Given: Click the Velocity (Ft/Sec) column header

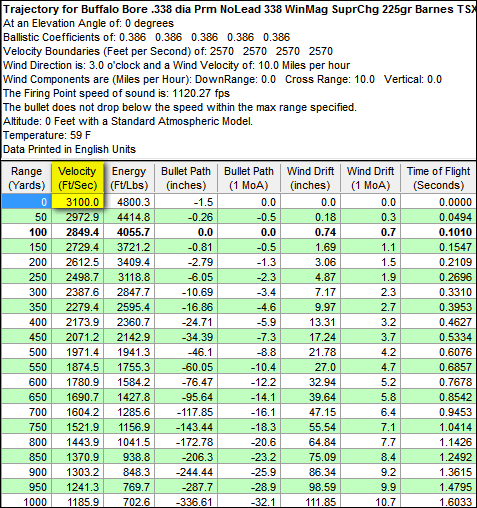Looking at the screenshot, I should click(x=78, y=178).
